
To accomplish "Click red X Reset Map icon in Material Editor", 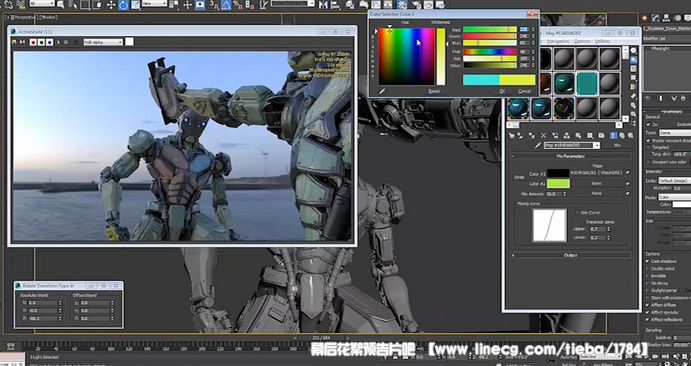I will pos(543,136).
